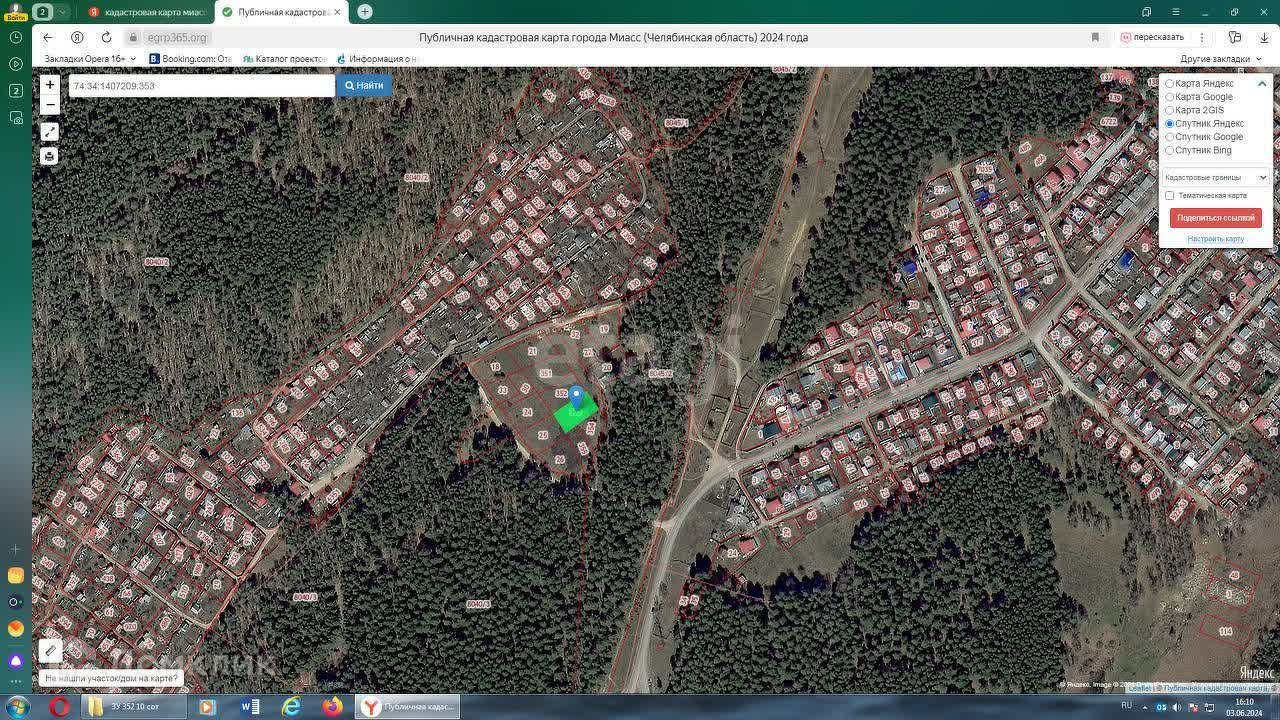Switch to кадастровая карта миасс tab
This screenshot has width=1280, height=720.
[146, 12]
